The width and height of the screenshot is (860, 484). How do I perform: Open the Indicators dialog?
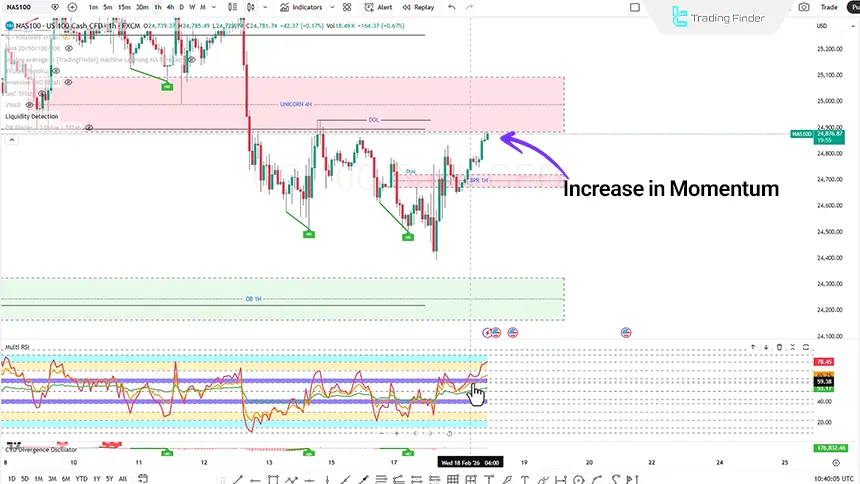point(301,7)
